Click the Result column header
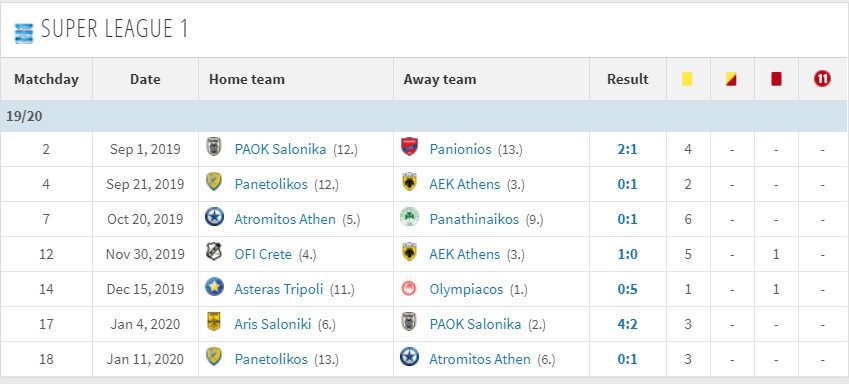The image size is (849, 384). (628, 79)
